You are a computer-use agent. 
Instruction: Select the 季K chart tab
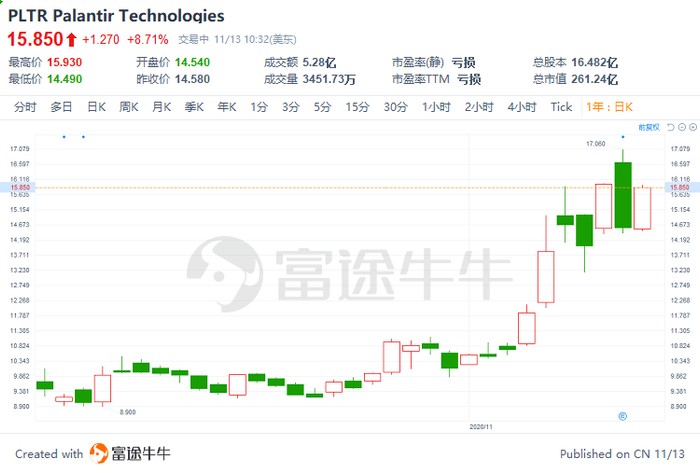(x=194, y=107)
